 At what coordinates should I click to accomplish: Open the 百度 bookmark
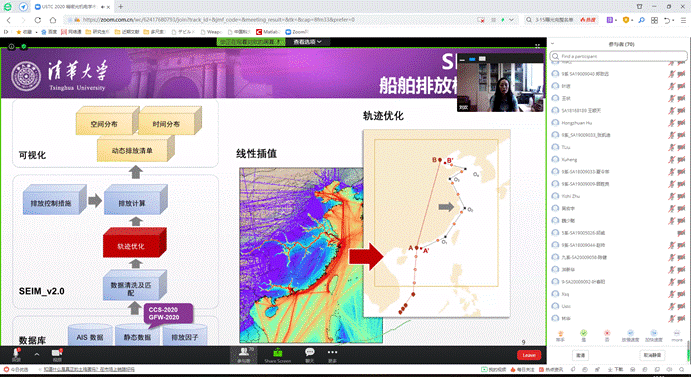point(49,32)
